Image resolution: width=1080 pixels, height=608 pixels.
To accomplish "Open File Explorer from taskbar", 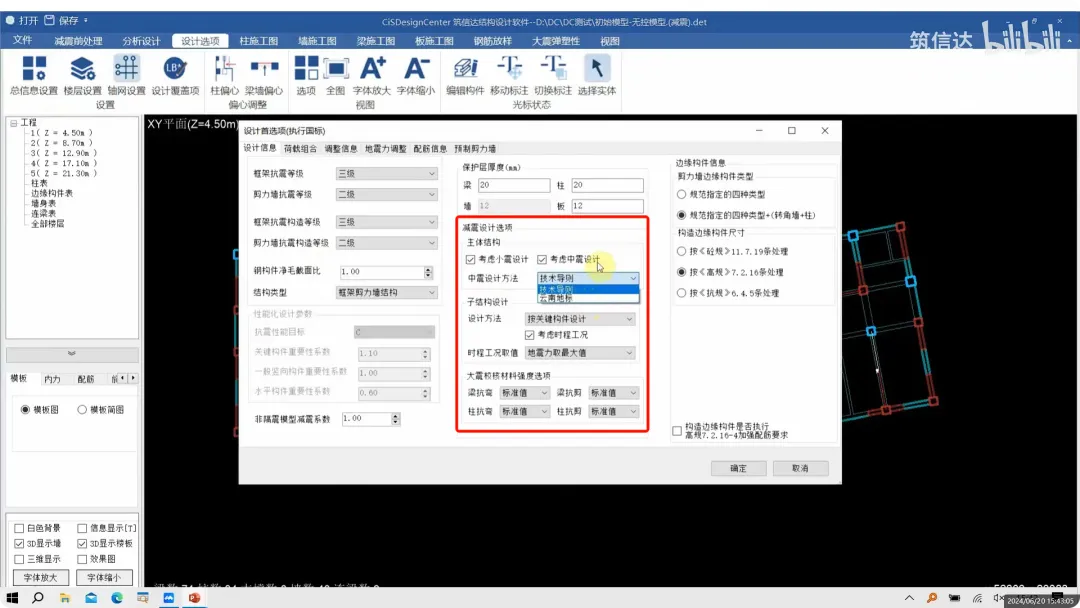I will pyautogui.click(x=65, y=598).
